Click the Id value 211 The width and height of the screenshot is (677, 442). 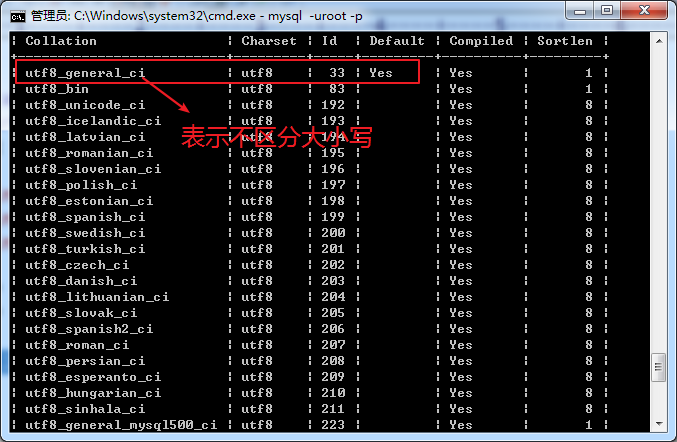[x=333, y=409]
